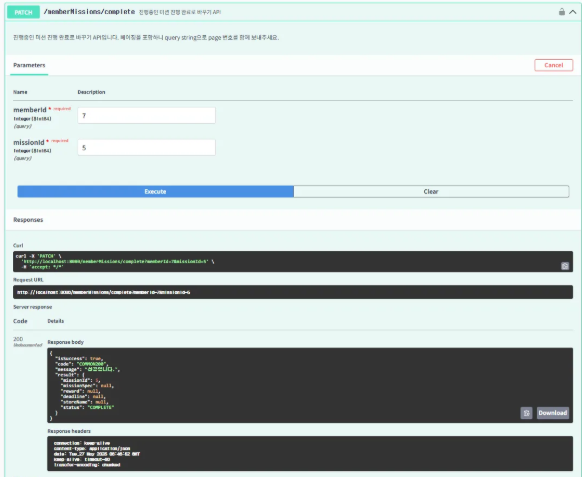Select the Parameters tab
Screen dimensions: 582x477
click(x=29, y=65)
